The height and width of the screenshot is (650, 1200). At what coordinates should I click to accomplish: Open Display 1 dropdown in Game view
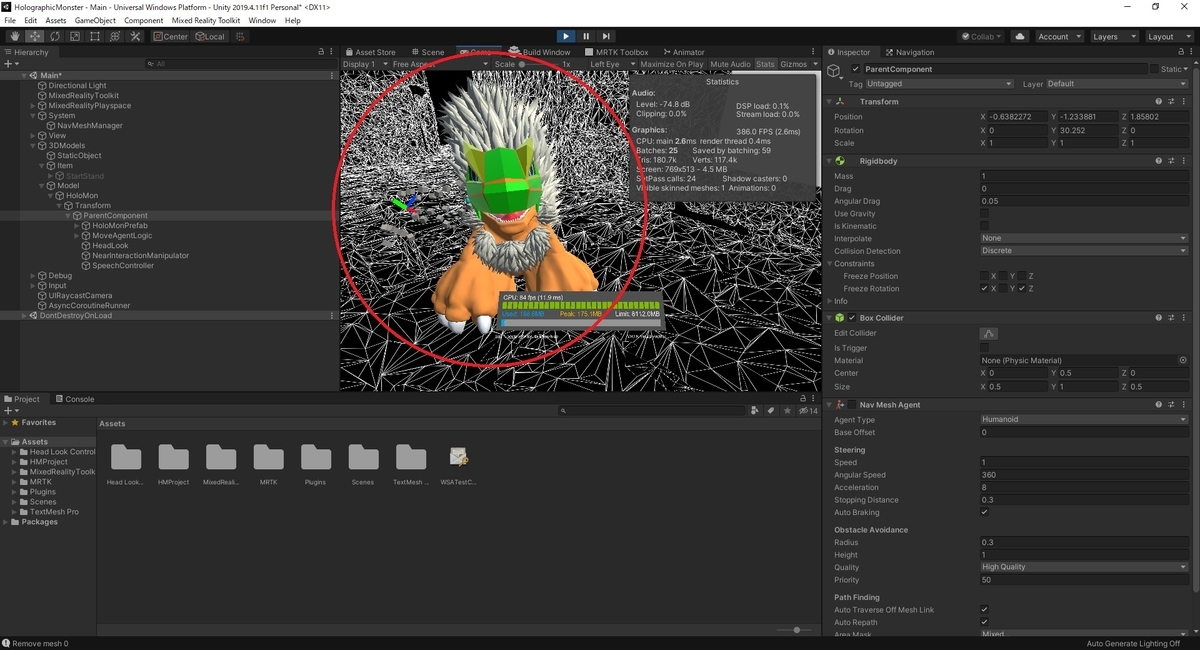364,64
